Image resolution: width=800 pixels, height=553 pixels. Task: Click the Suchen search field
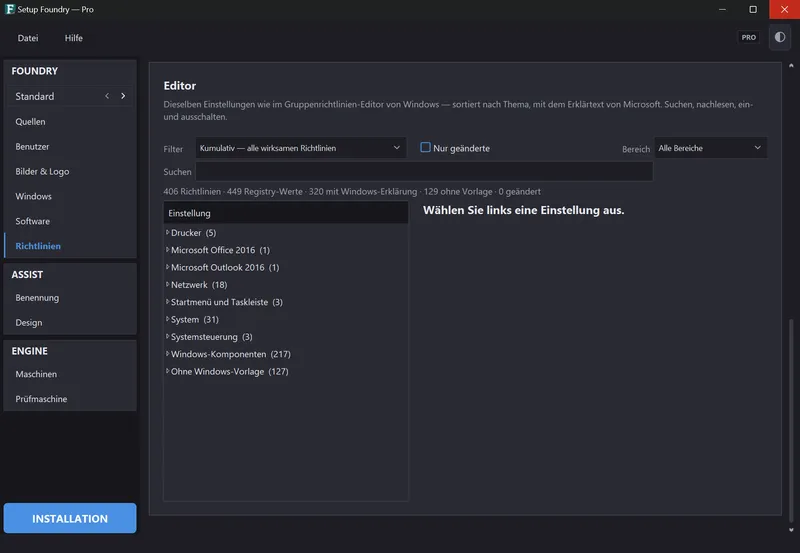pos(424,171)
